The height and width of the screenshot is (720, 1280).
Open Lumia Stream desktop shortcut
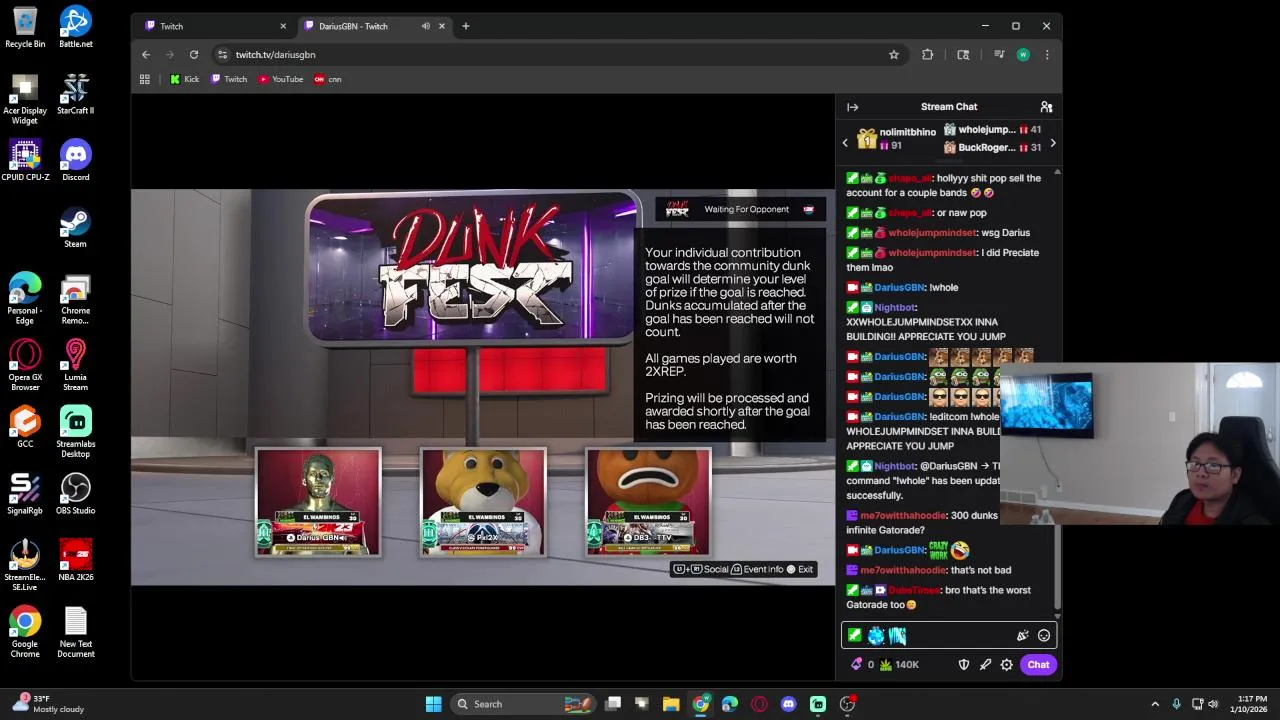(75, 365)
